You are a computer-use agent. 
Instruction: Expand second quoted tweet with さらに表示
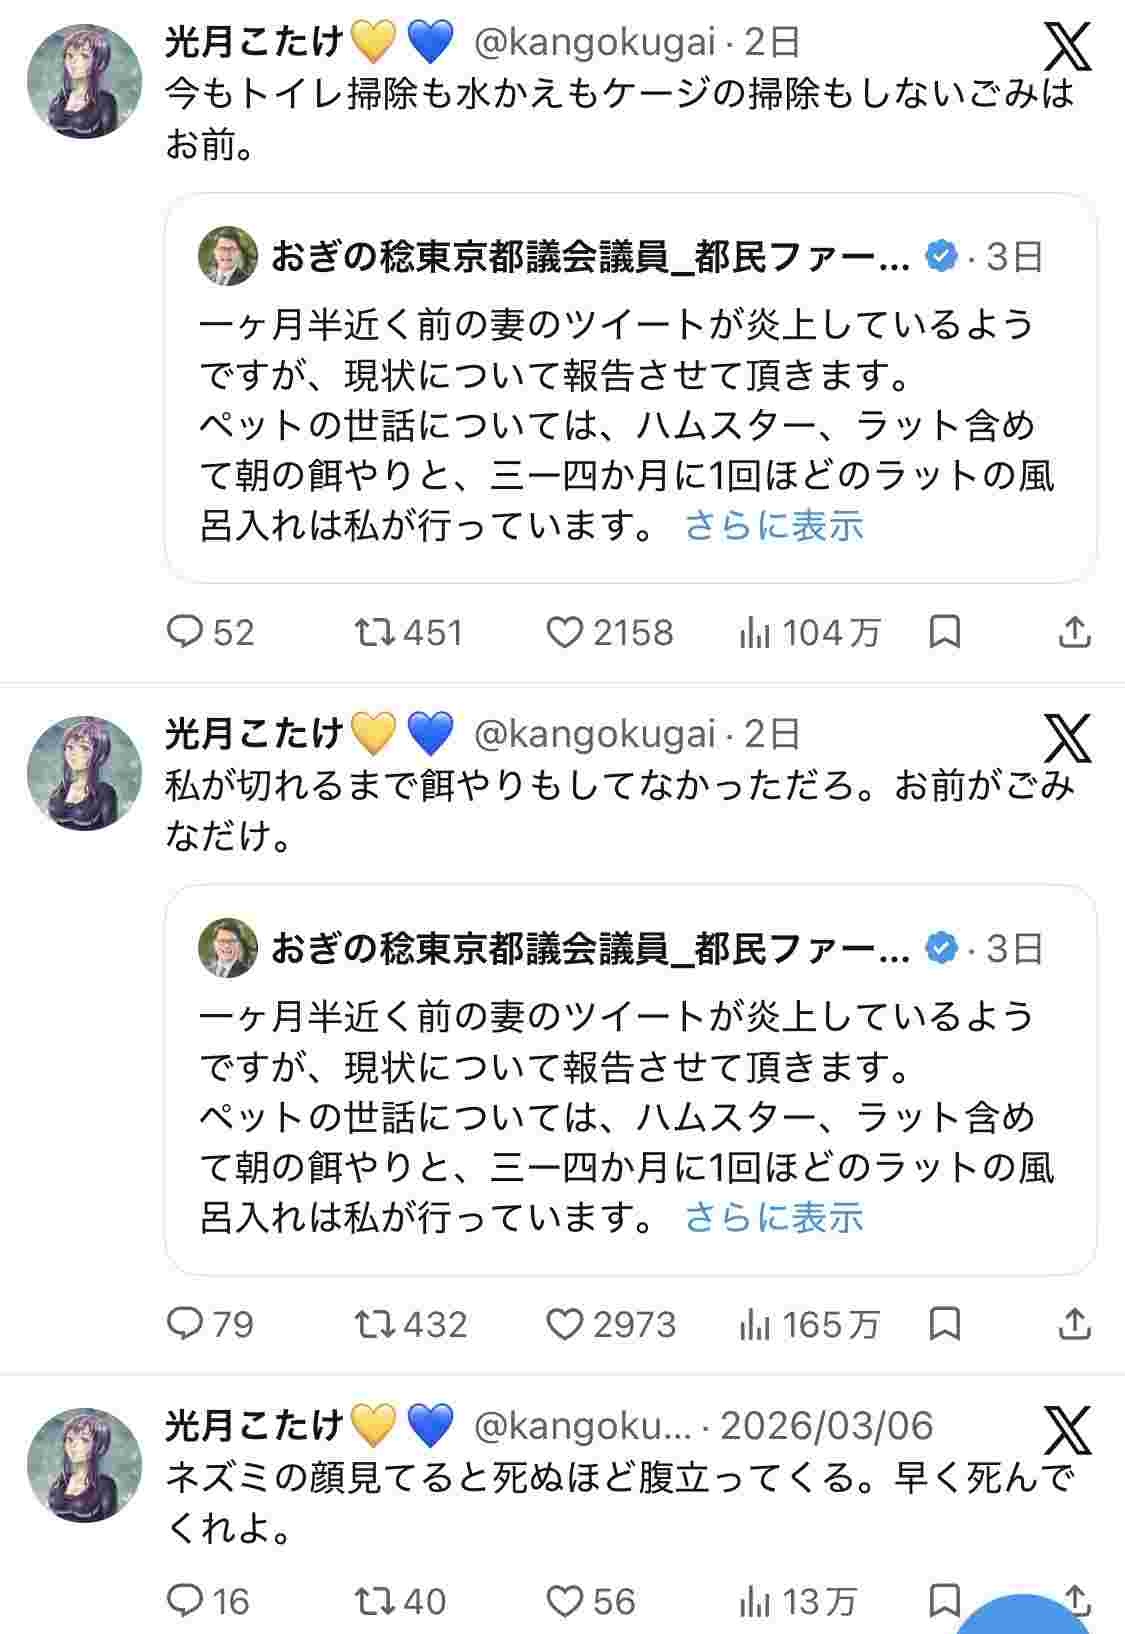pos(773,1218)
